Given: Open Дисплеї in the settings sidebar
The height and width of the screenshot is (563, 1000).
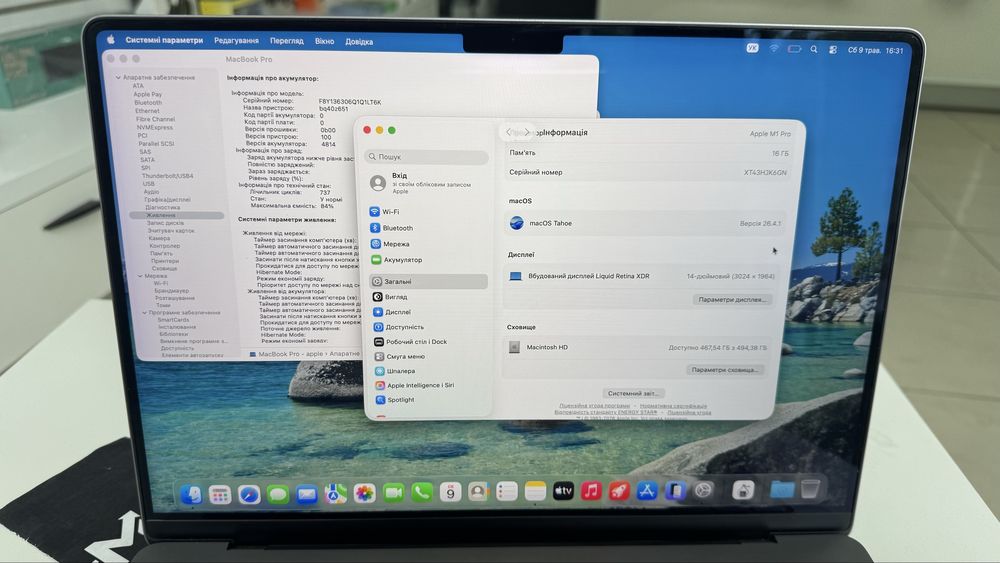Looking at the screenshot, I should coord(428,312).
